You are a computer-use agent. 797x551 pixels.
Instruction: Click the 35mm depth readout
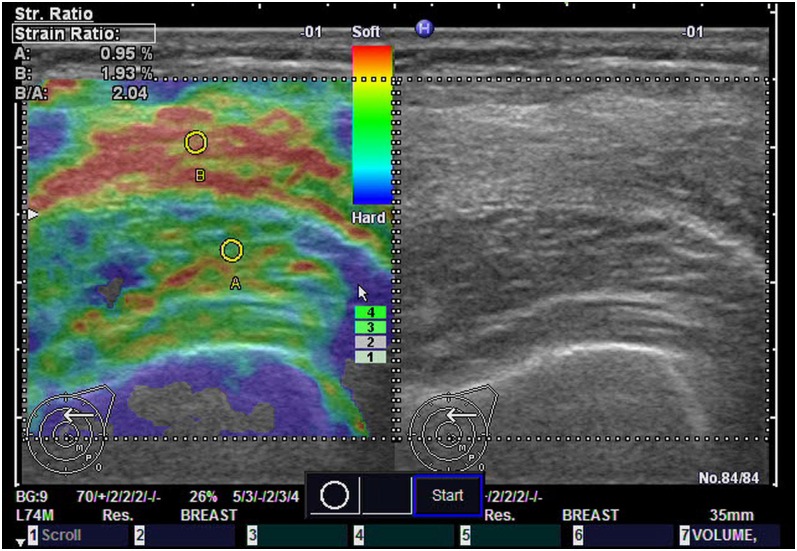(x=731, y=515)
